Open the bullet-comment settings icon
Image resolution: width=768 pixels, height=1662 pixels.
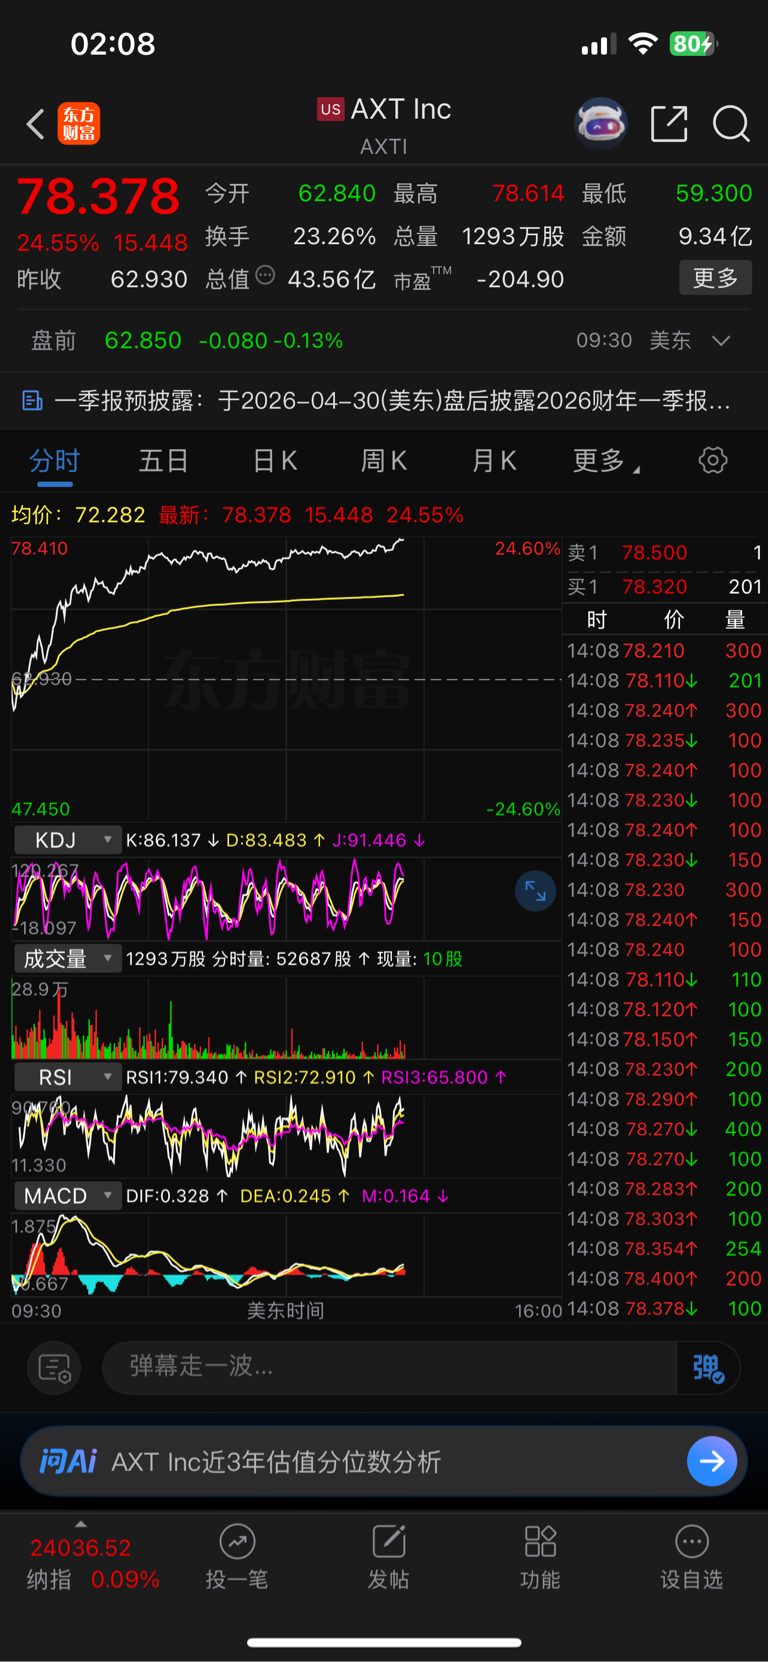[53, 1367]
